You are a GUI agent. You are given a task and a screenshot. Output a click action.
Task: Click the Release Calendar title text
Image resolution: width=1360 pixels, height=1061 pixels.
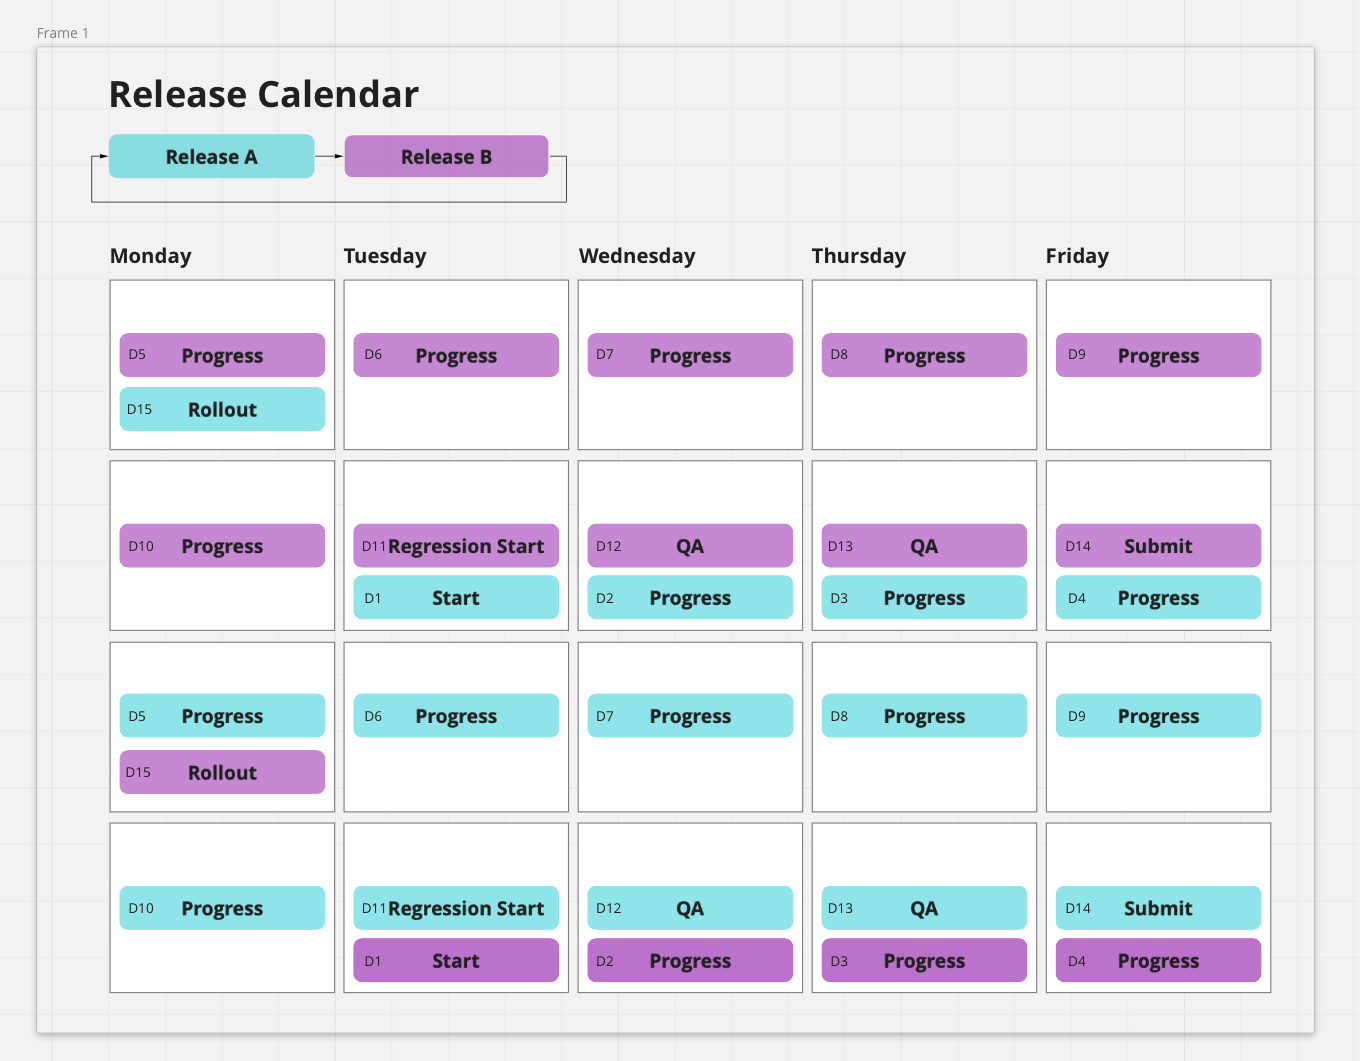[263, 94]
